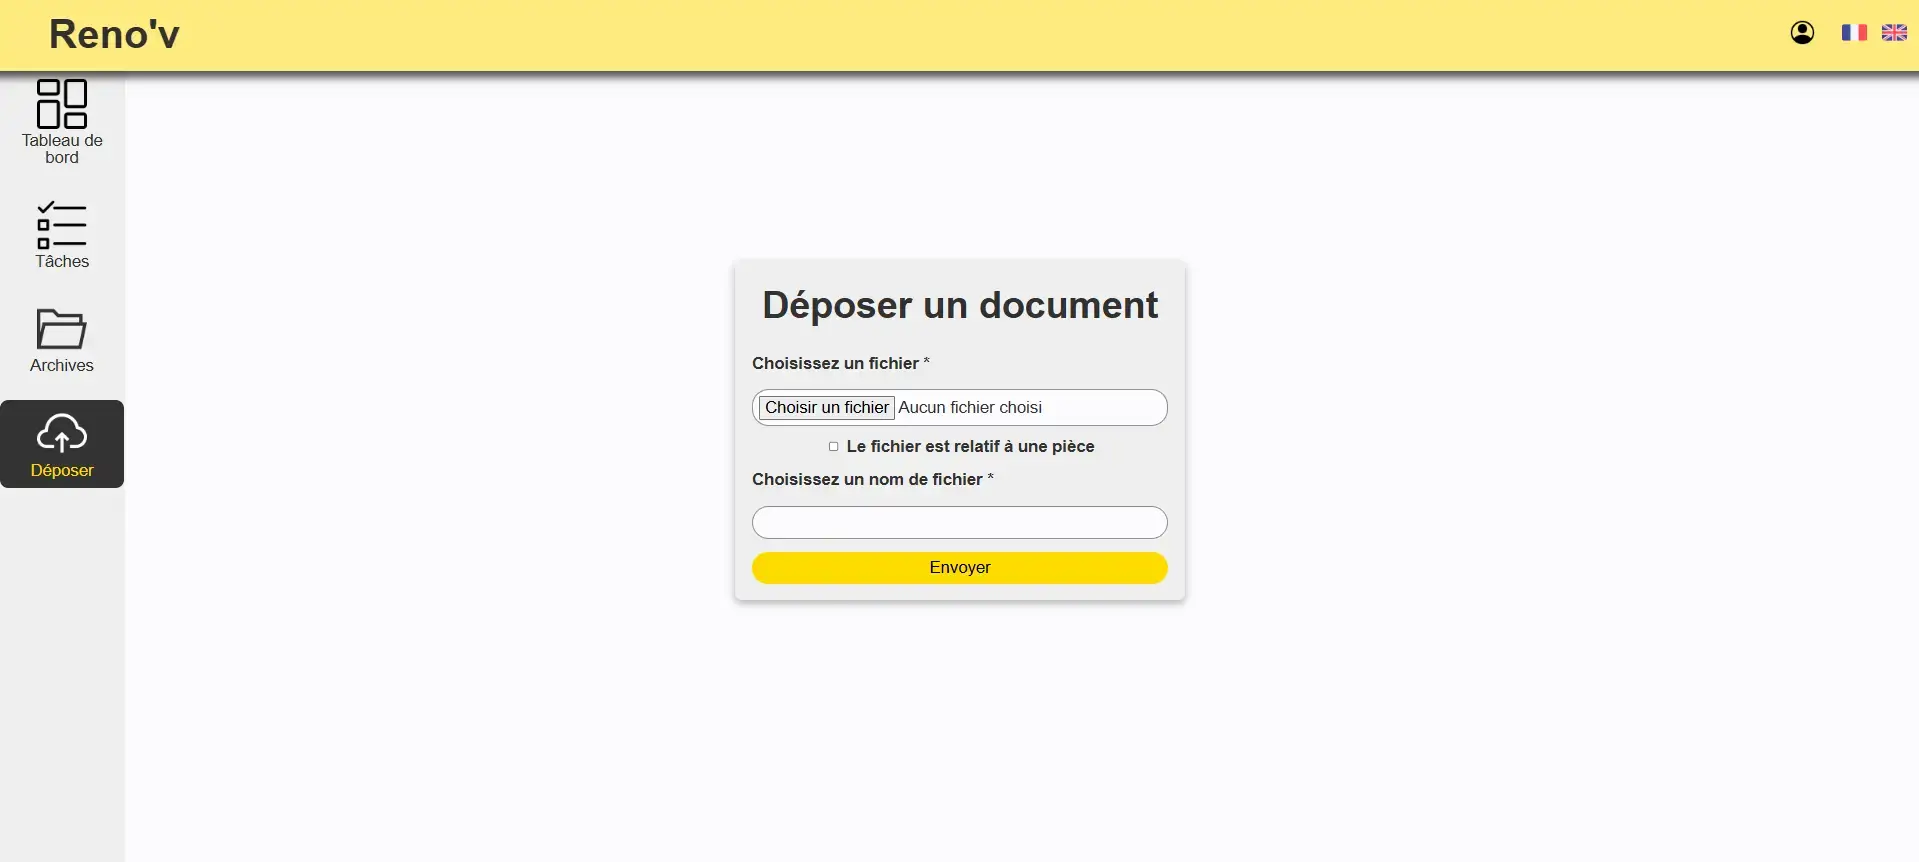
Task: Tick the room-related file checkbox
Action: click(x=833, y=447)
